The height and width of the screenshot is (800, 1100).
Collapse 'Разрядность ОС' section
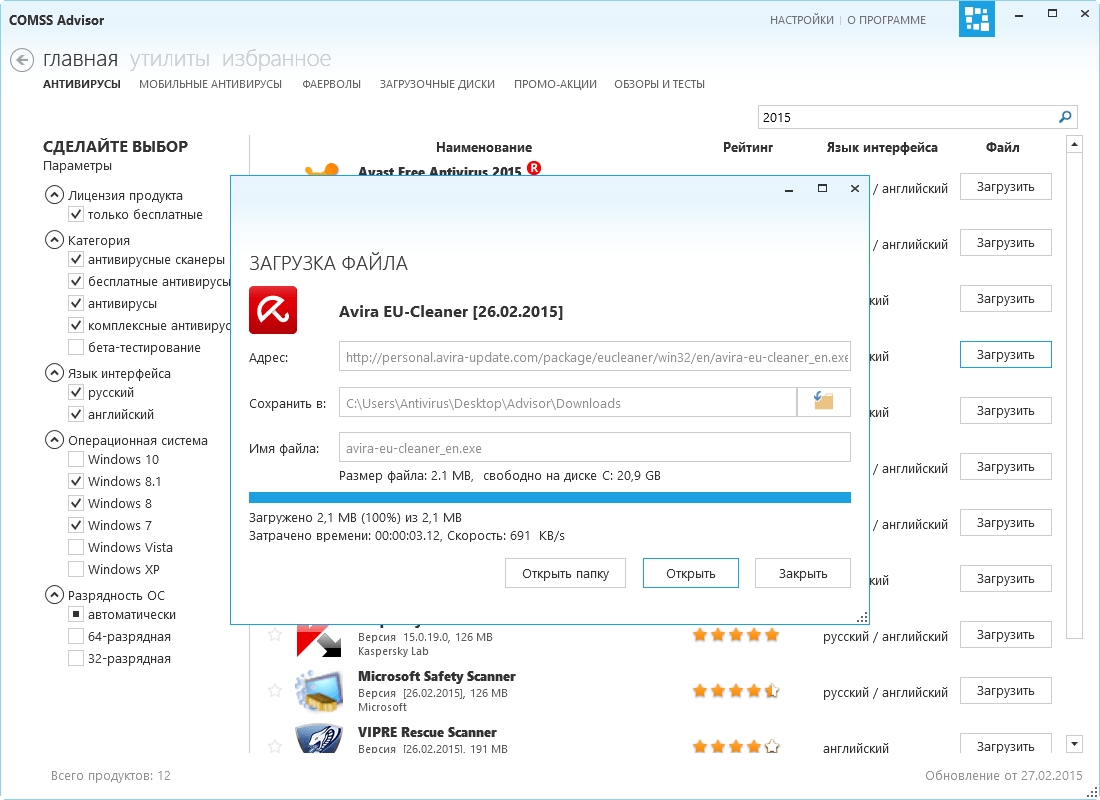[54, 595]
